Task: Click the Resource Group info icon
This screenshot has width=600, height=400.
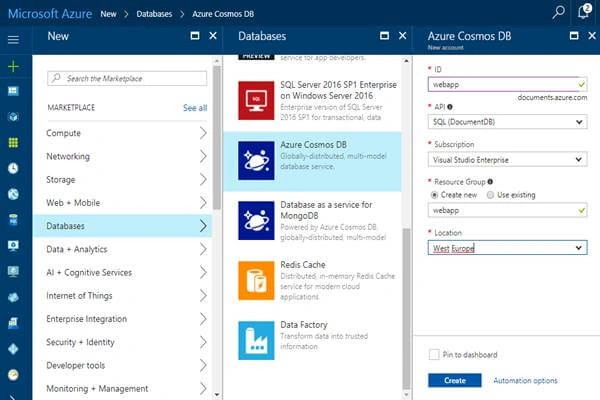Action: 490,181
